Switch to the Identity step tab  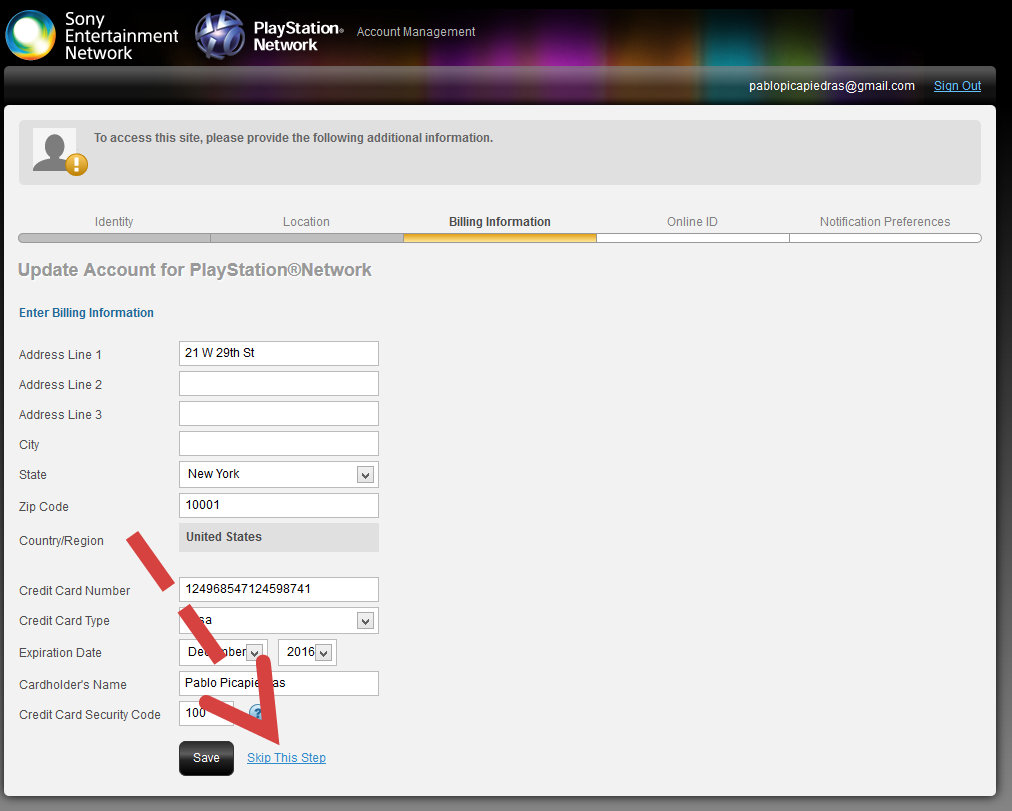(114, 222)
